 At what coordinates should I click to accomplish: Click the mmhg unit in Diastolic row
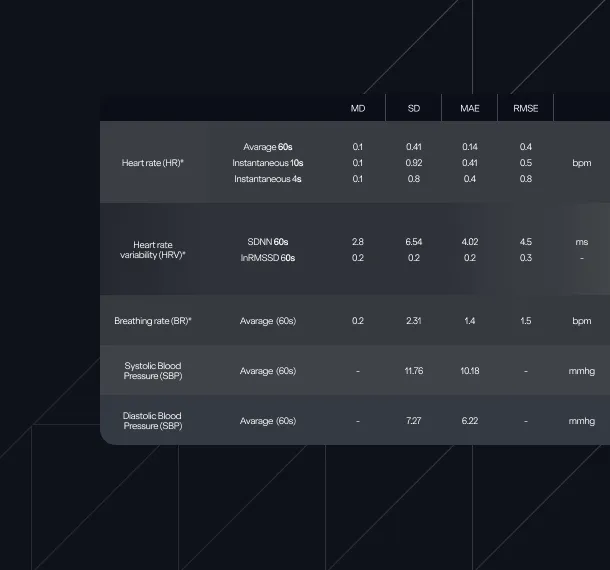[582, 421]
